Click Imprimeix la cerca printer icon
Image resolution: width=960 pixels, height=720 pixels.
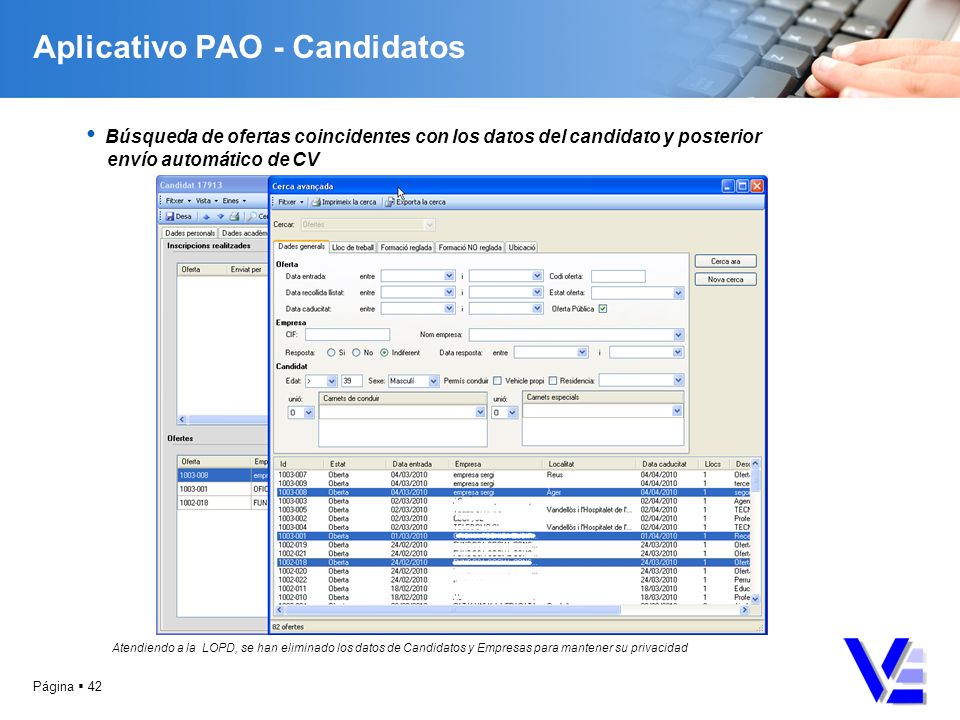pos(316,202)
